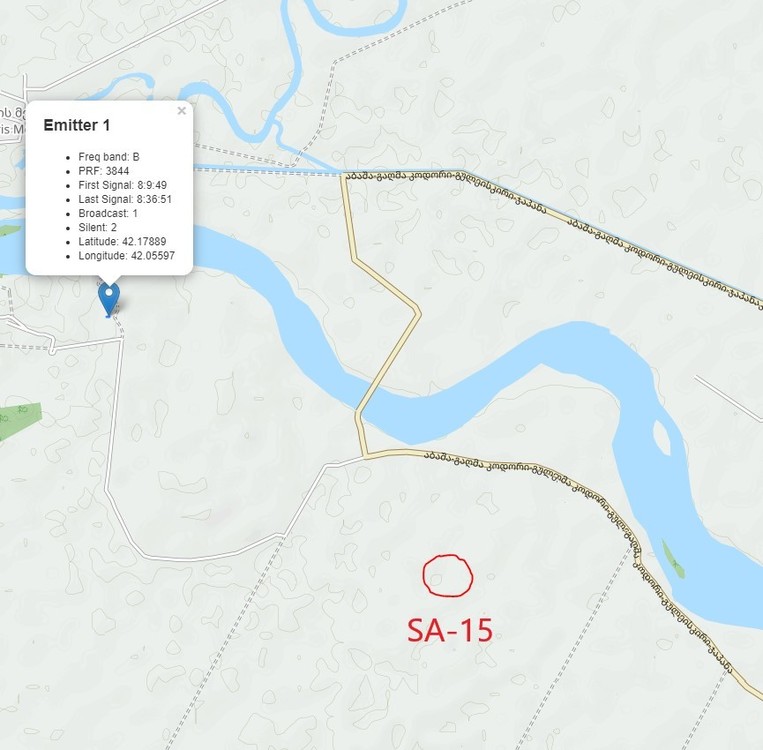Click the white oval island in the river
Screen dimensions: 763x750
[x=661, y=437]
